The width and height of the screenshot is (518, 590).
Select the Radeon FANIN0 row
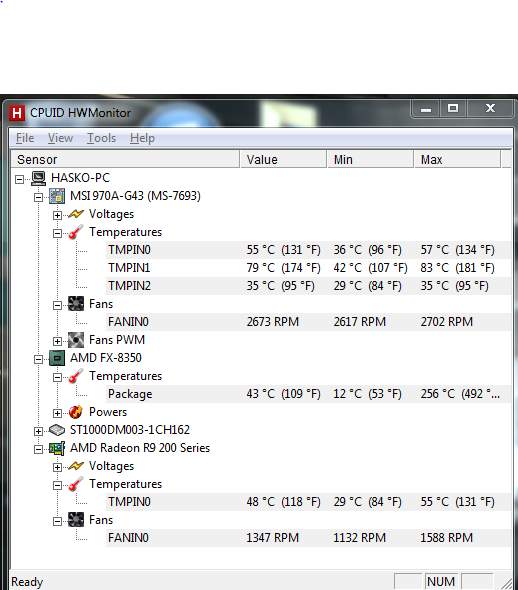308,538
